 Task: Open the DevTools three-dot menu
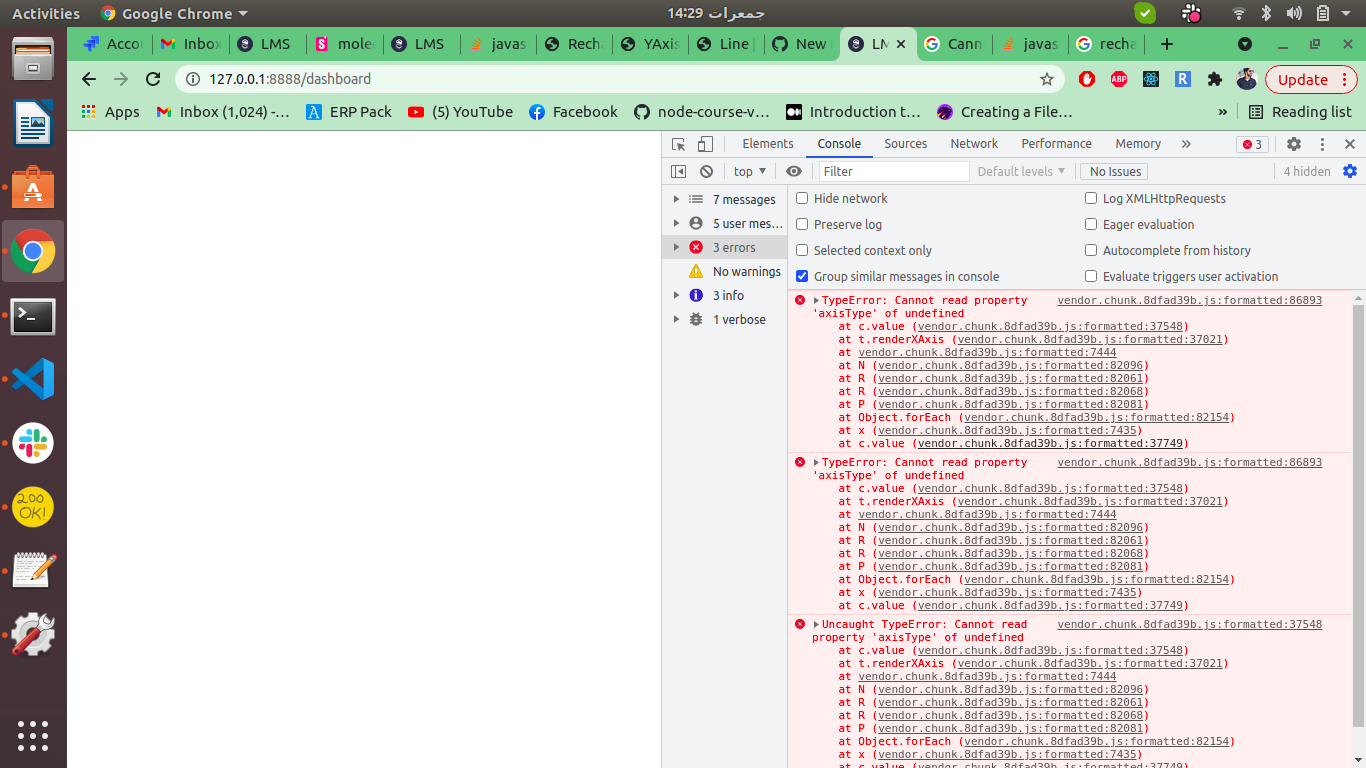[x=1322, y=144]
